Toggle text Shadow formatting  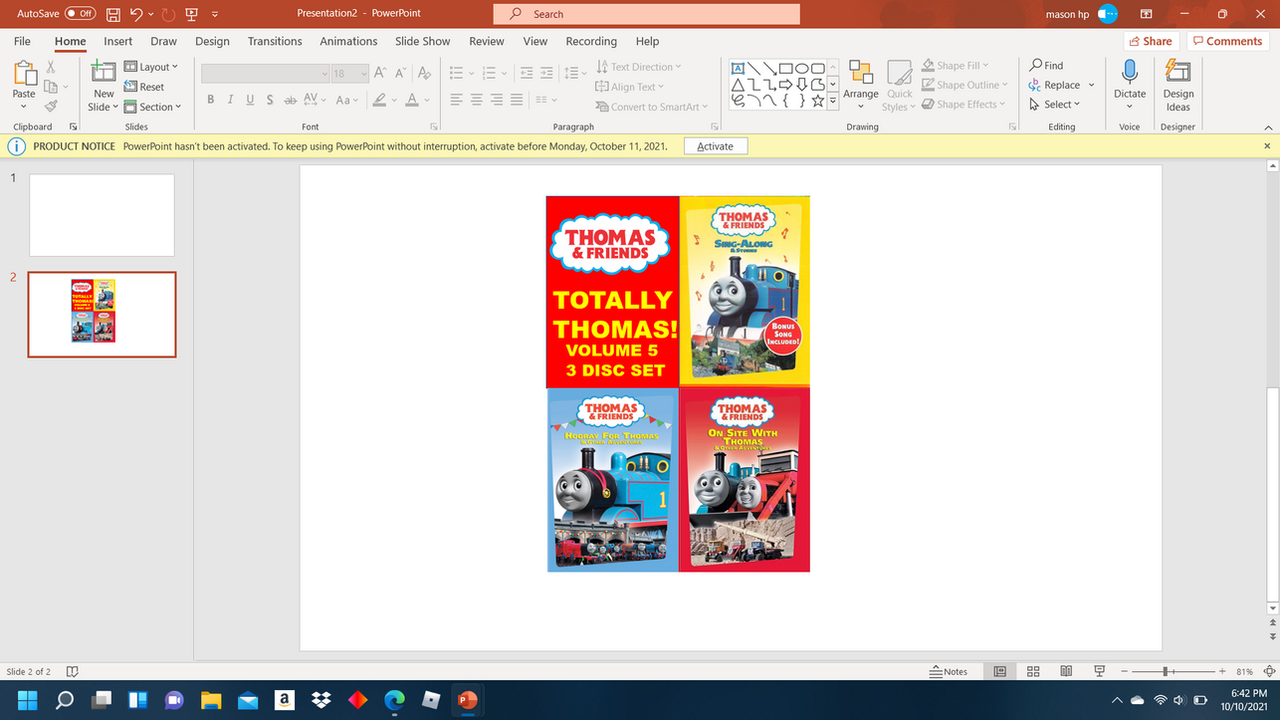coord(270,99)
